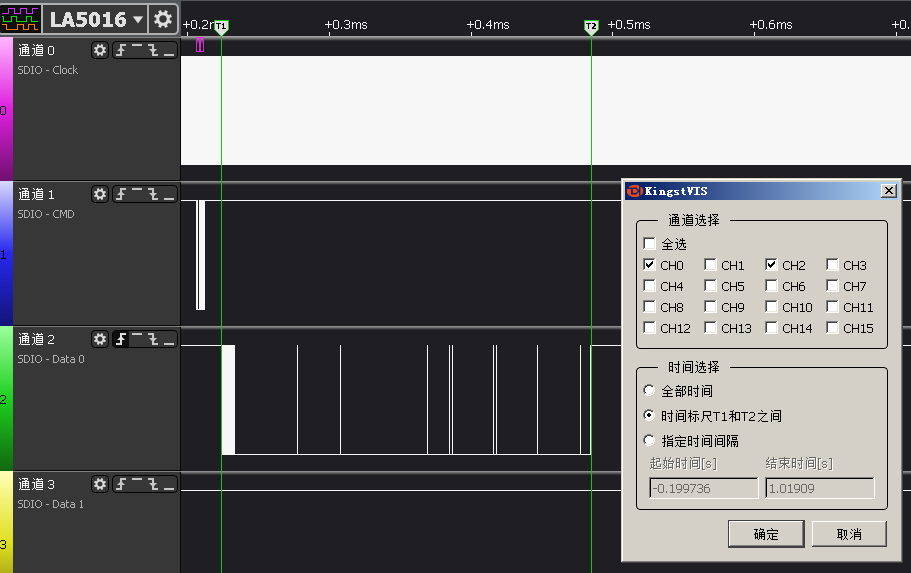Check the CH15 checkbox

pos(832,328)
